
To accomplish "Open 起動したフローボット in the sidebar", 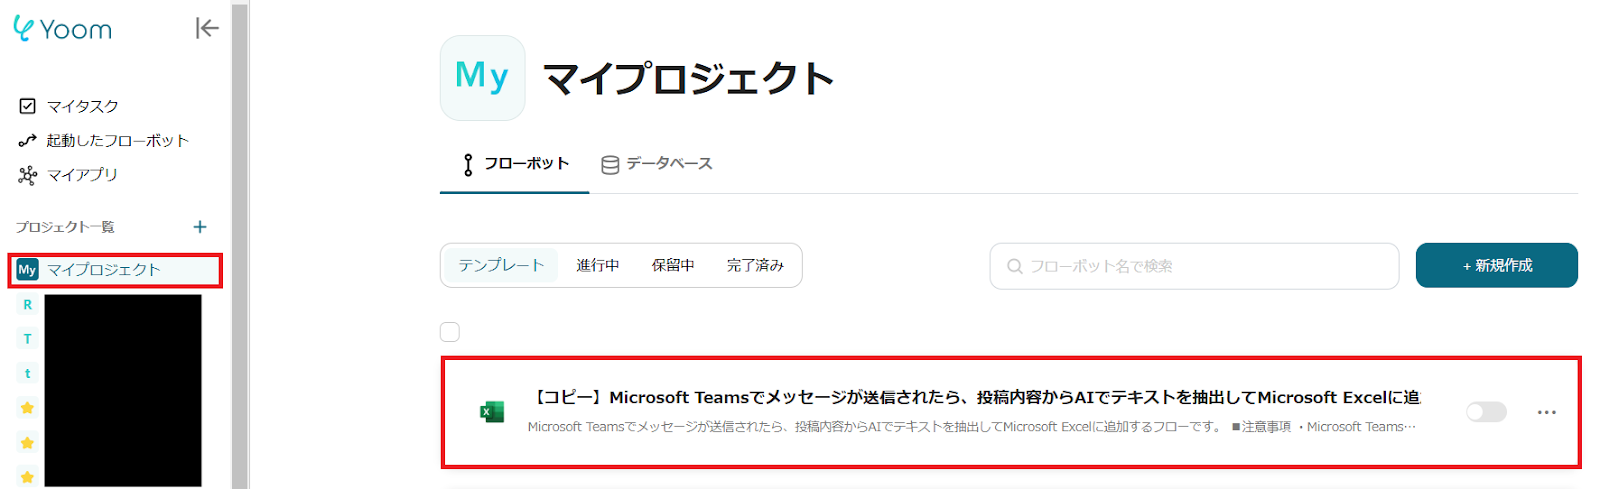I will [116, 141].
